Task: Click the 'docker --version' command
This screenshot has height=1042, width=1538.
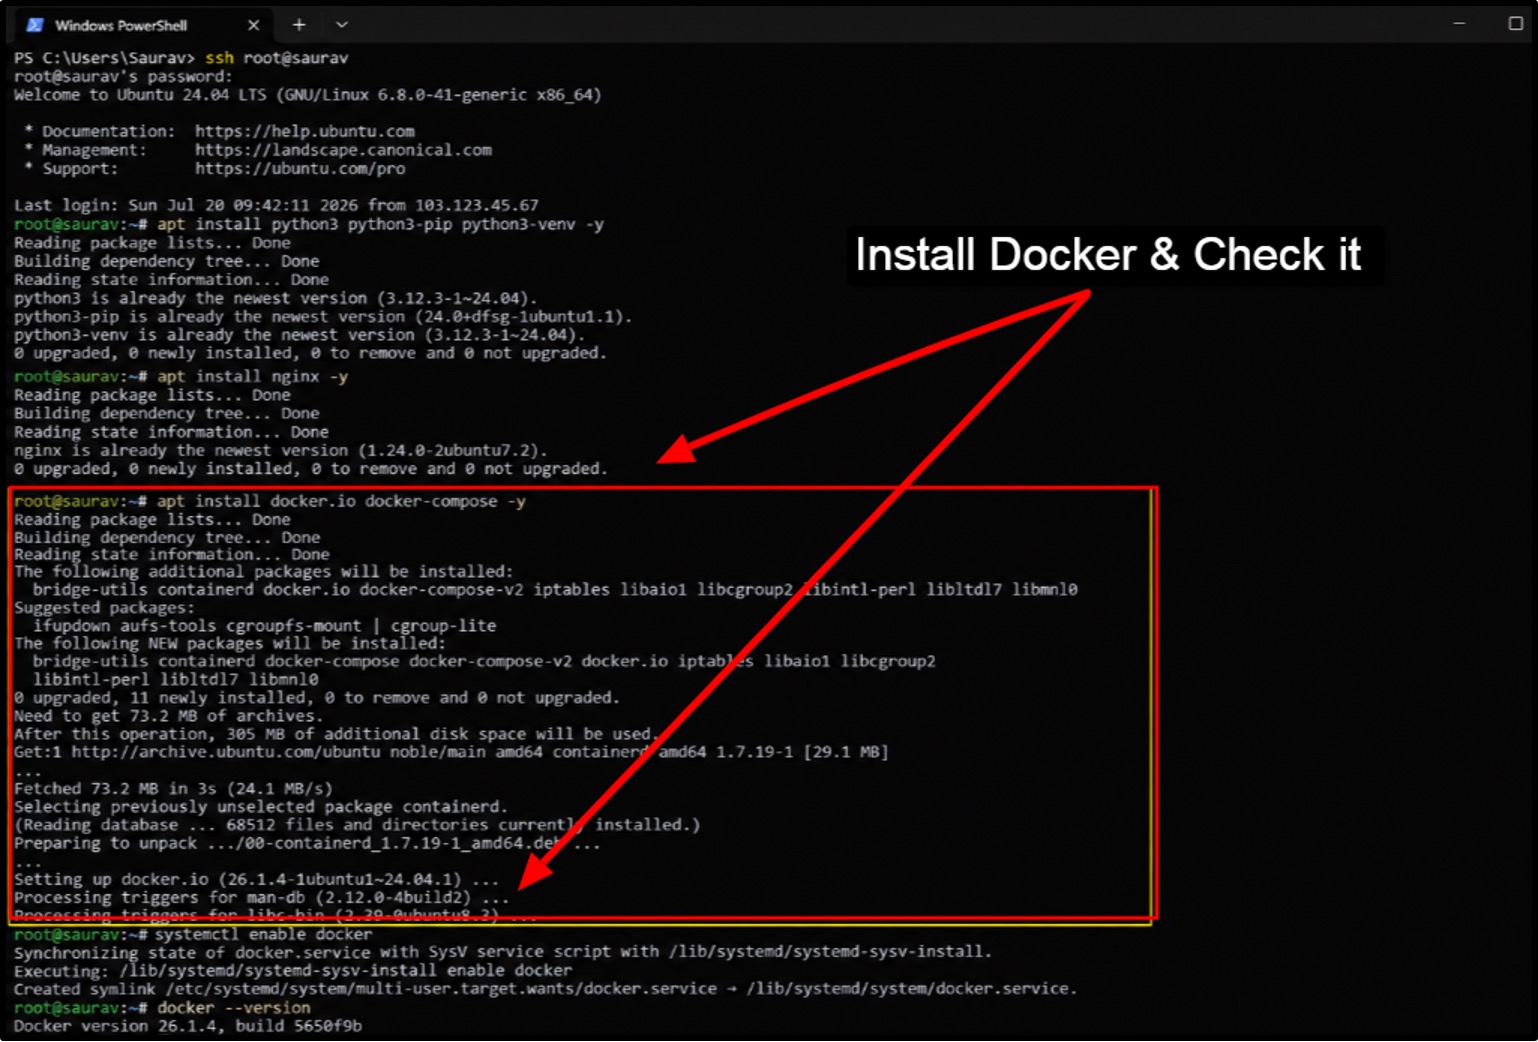Action: [x=233, y=1008]
